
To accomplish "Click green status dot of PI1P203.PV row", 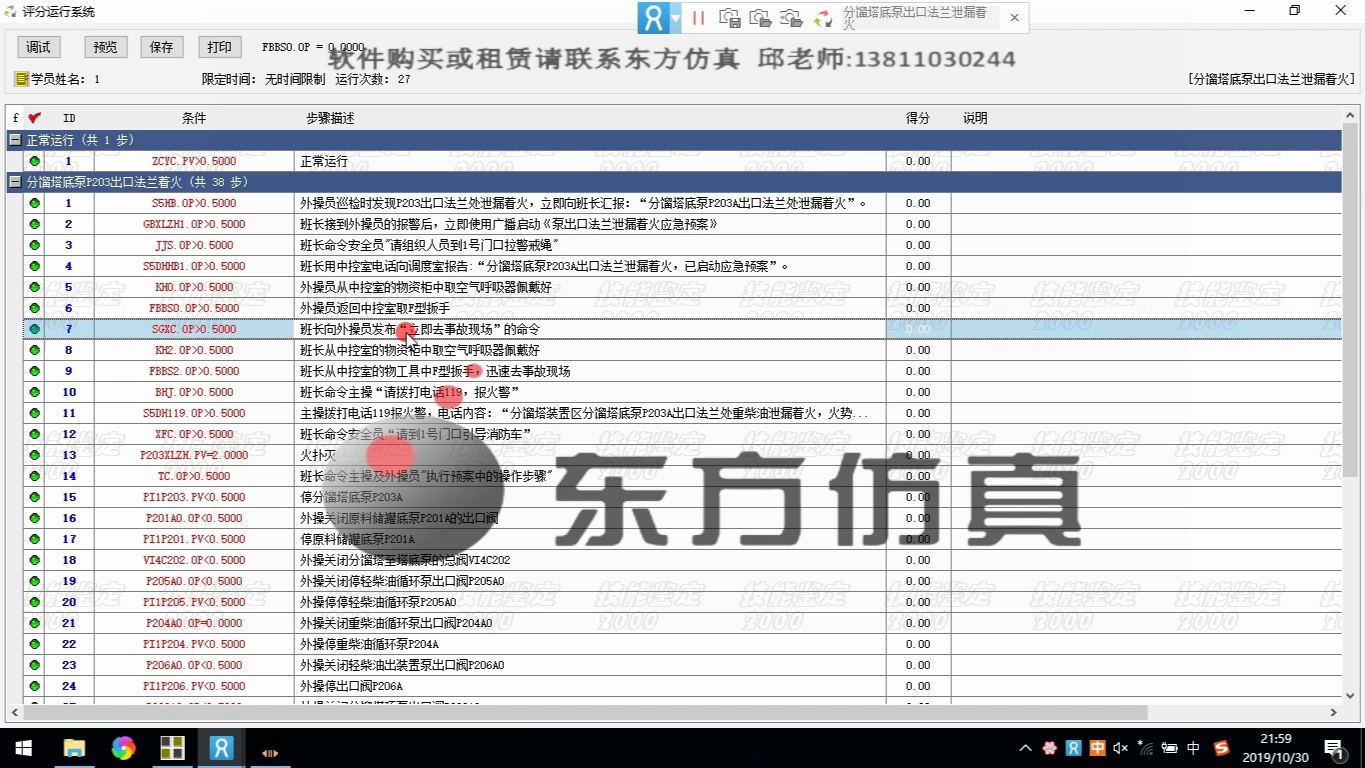I will pyautogui.click(x=34, y=497).
